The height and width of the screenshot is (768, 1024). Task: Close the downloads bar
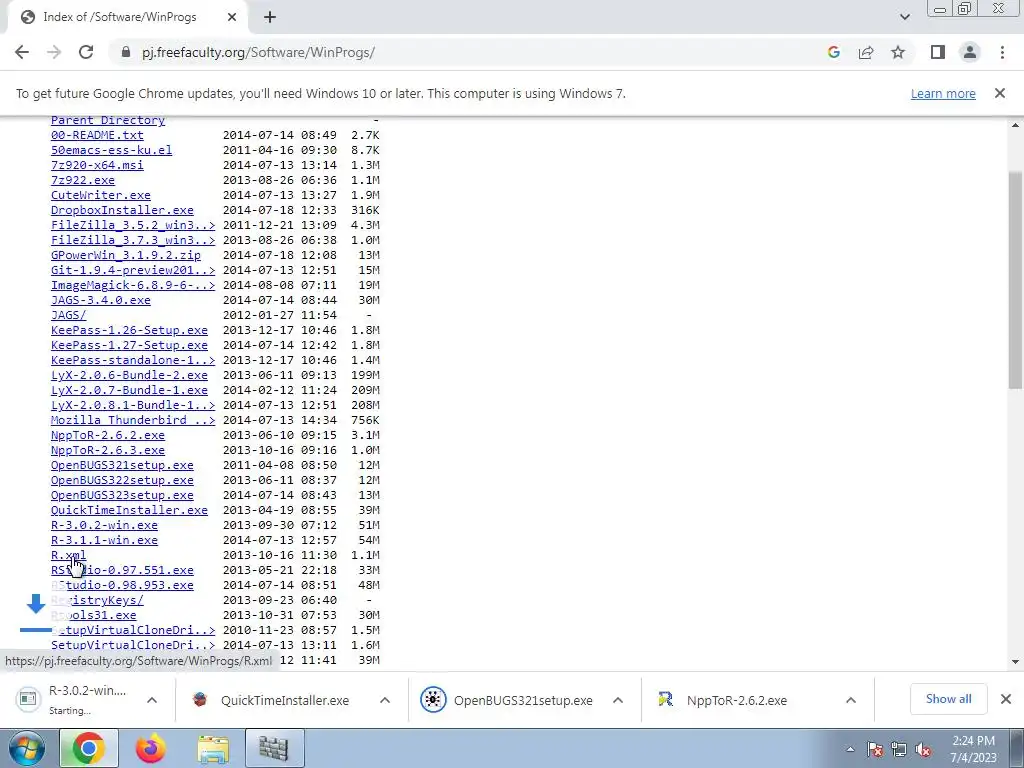click(1006, 699)
